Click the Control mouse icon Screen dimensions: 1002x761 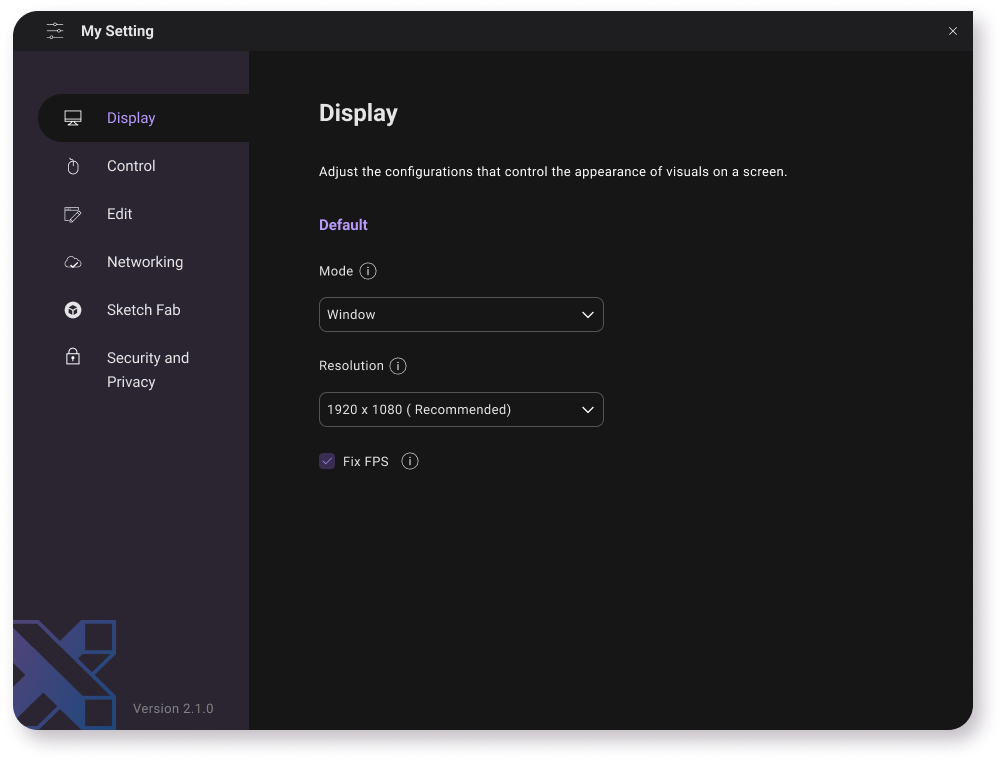click(73, 167)
